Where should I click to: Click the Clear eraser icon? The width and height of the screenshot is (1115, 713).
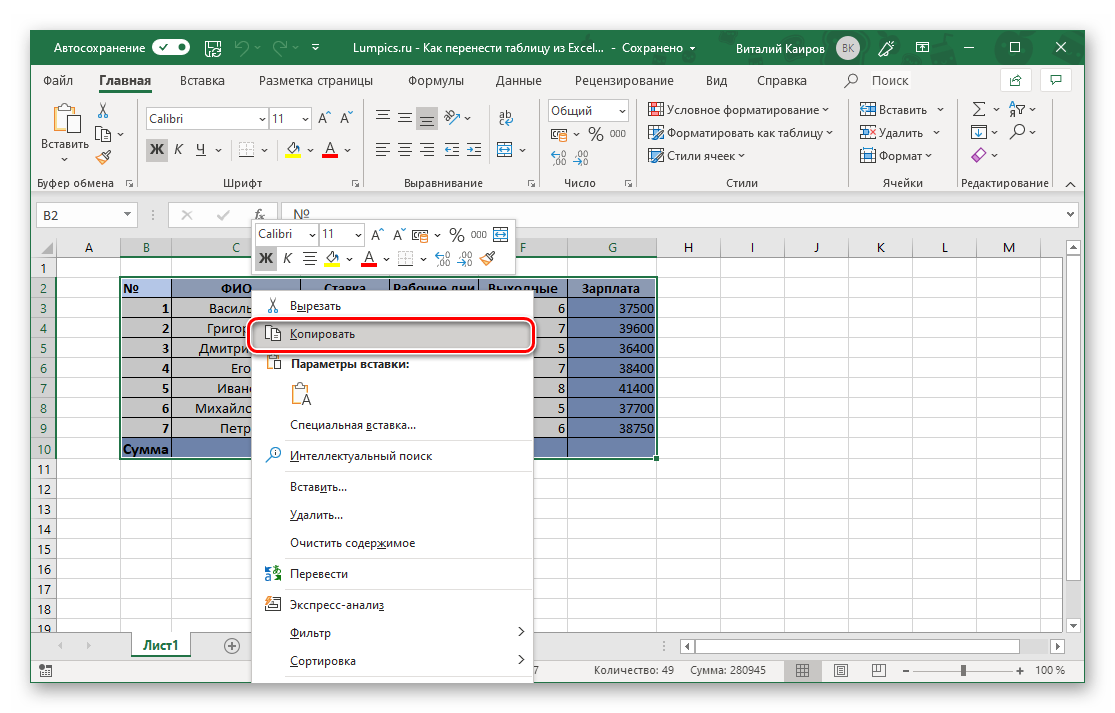979,155
